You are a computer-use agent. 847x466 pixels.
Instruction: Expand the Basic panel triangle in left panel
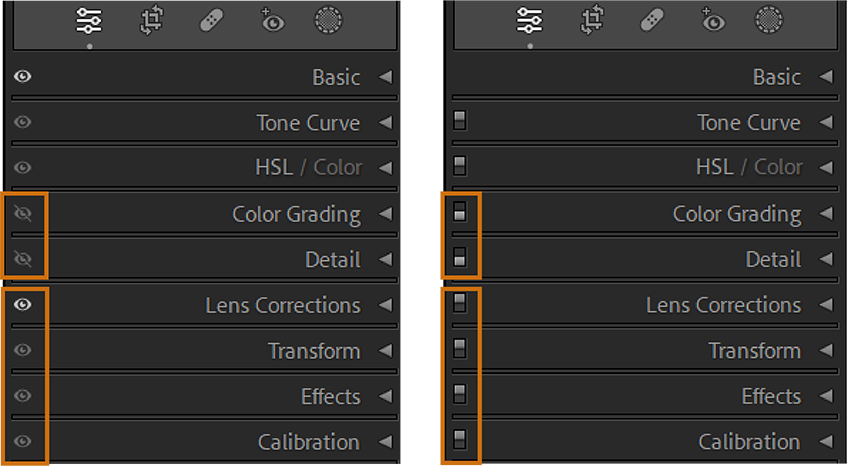coord(385,77)
